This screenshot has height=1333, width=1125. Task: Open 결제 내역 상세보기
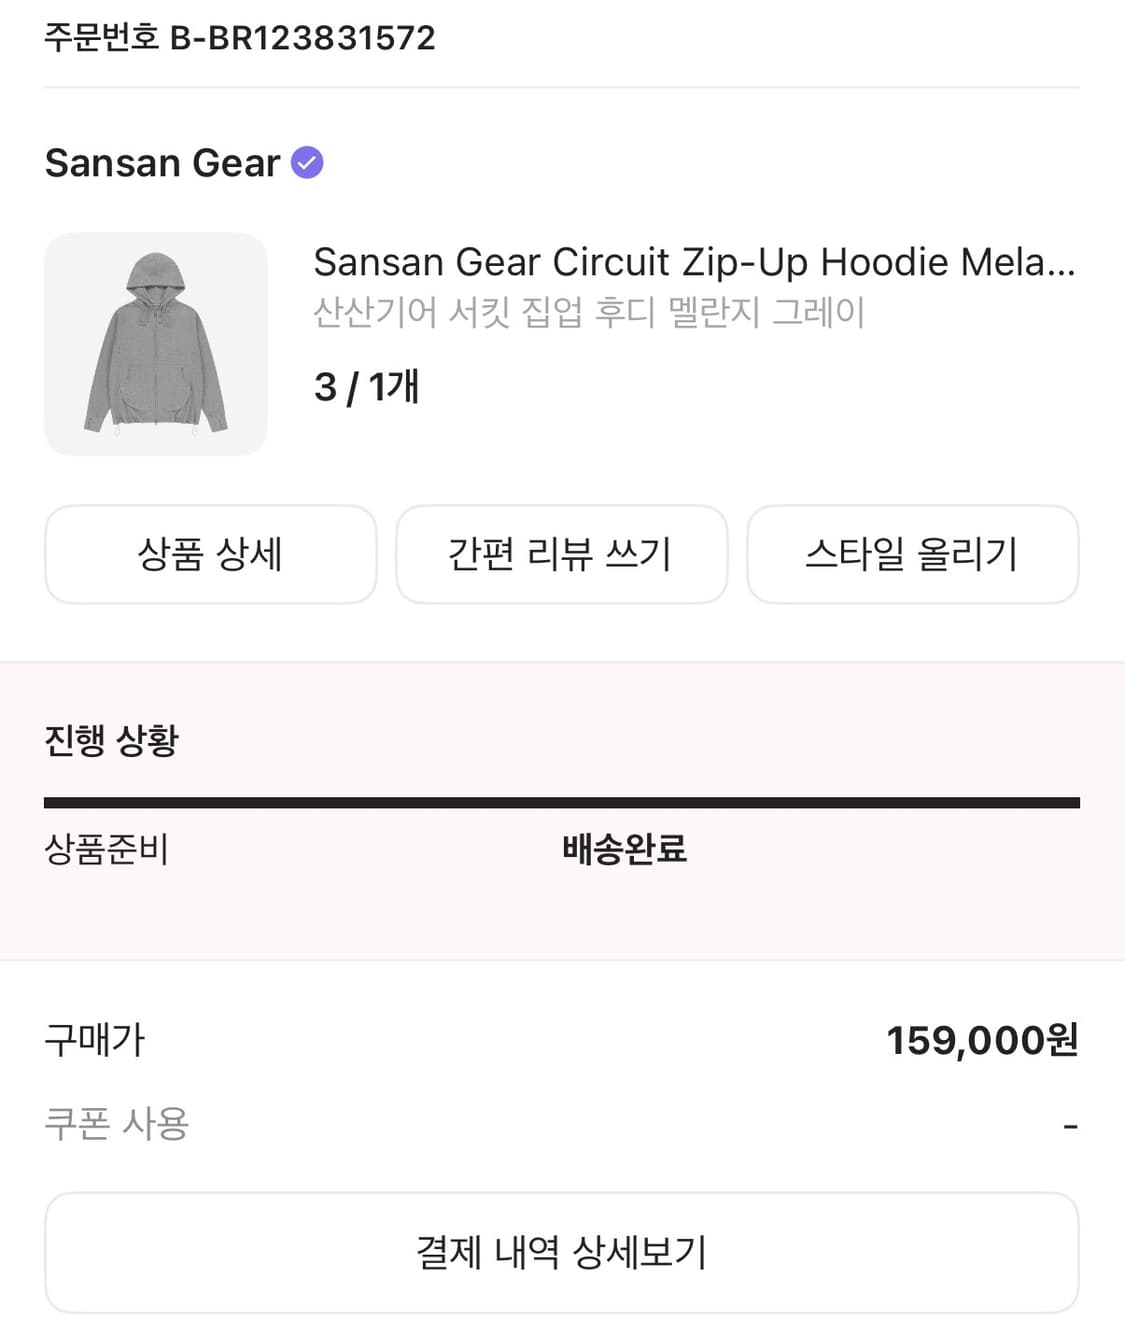coord(561,1252)
